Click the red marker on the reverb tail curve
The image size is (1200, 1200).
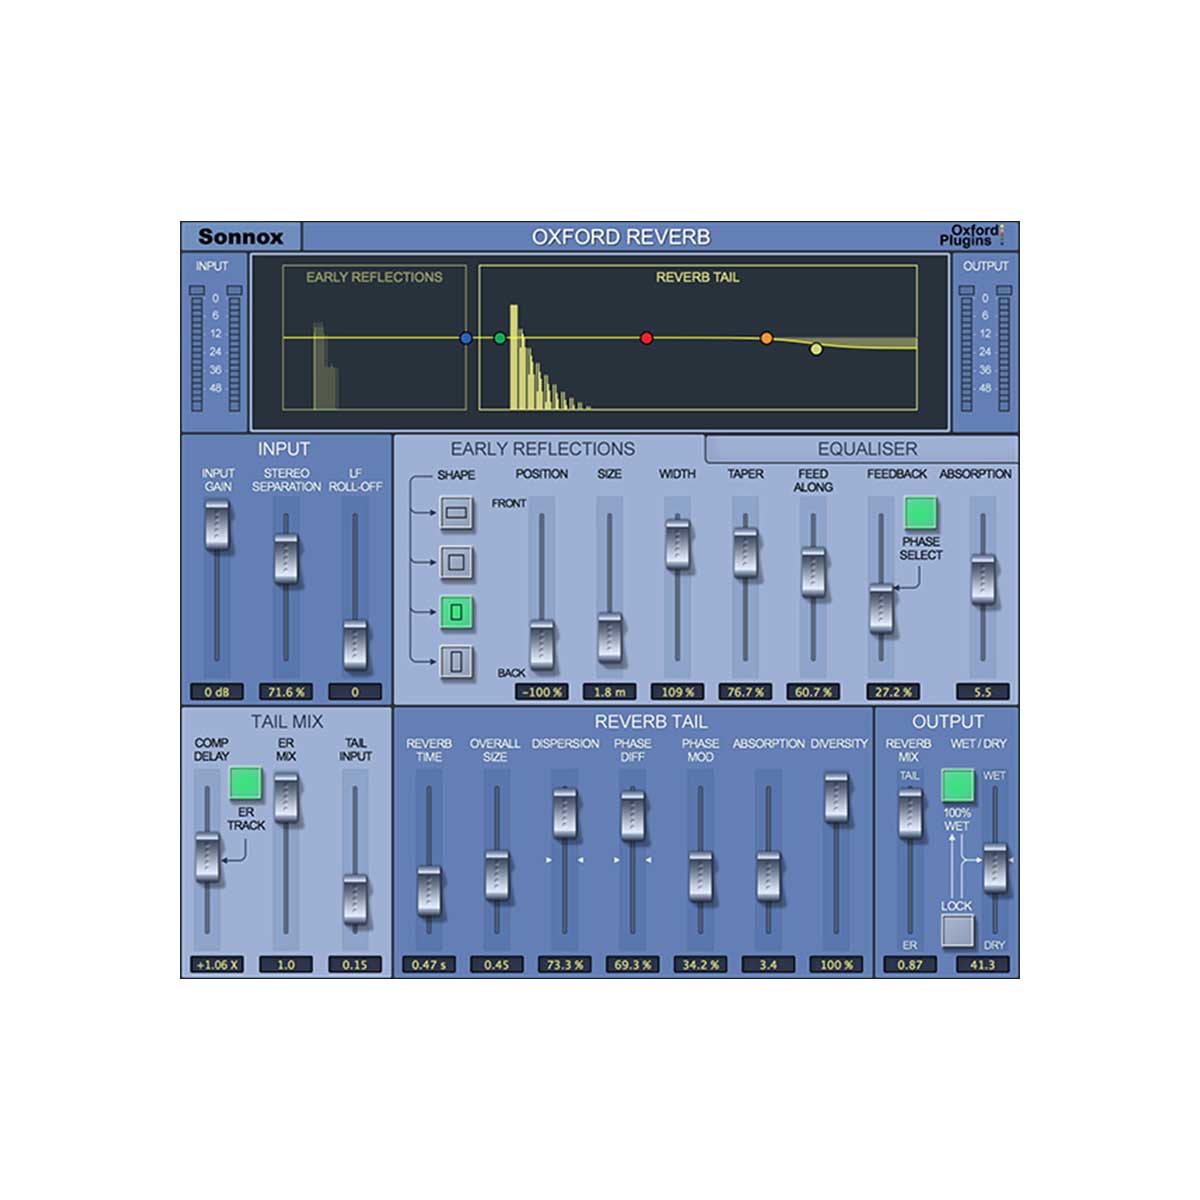(x=645, y=337)
